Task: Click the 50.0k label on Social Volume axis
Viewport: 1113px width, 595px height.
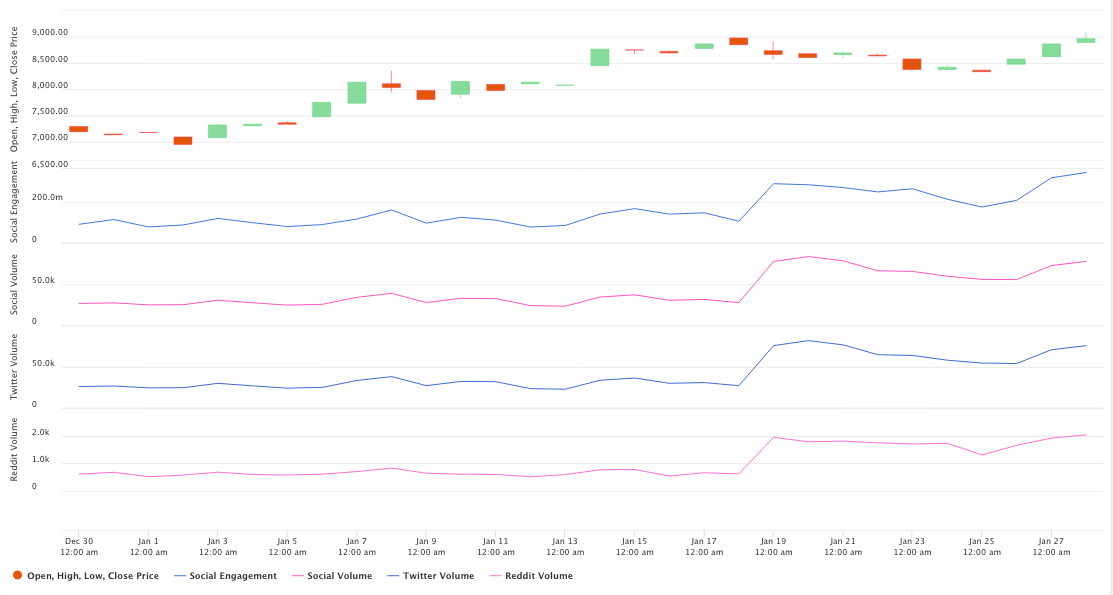Action: [x=43, y=280]
